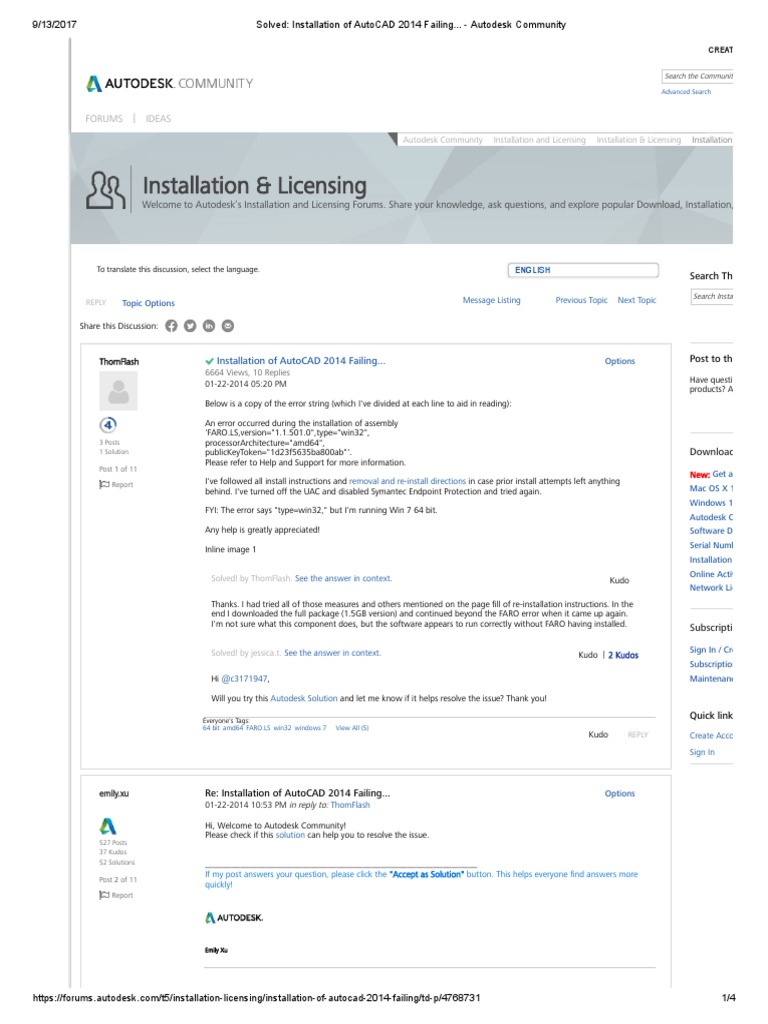The image size is (768, 1024).
Task: Click 'Create Acco' quick link
Action: coord(711,736)
